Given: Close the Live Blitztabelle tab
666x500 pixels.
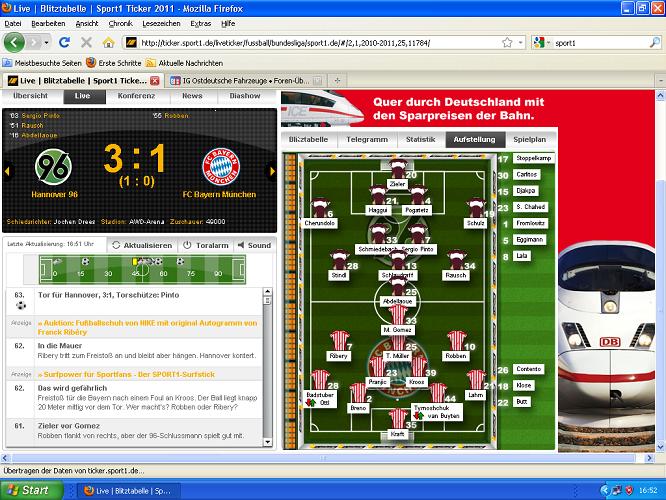Looking at the screenshot, I should click(155, 80).
